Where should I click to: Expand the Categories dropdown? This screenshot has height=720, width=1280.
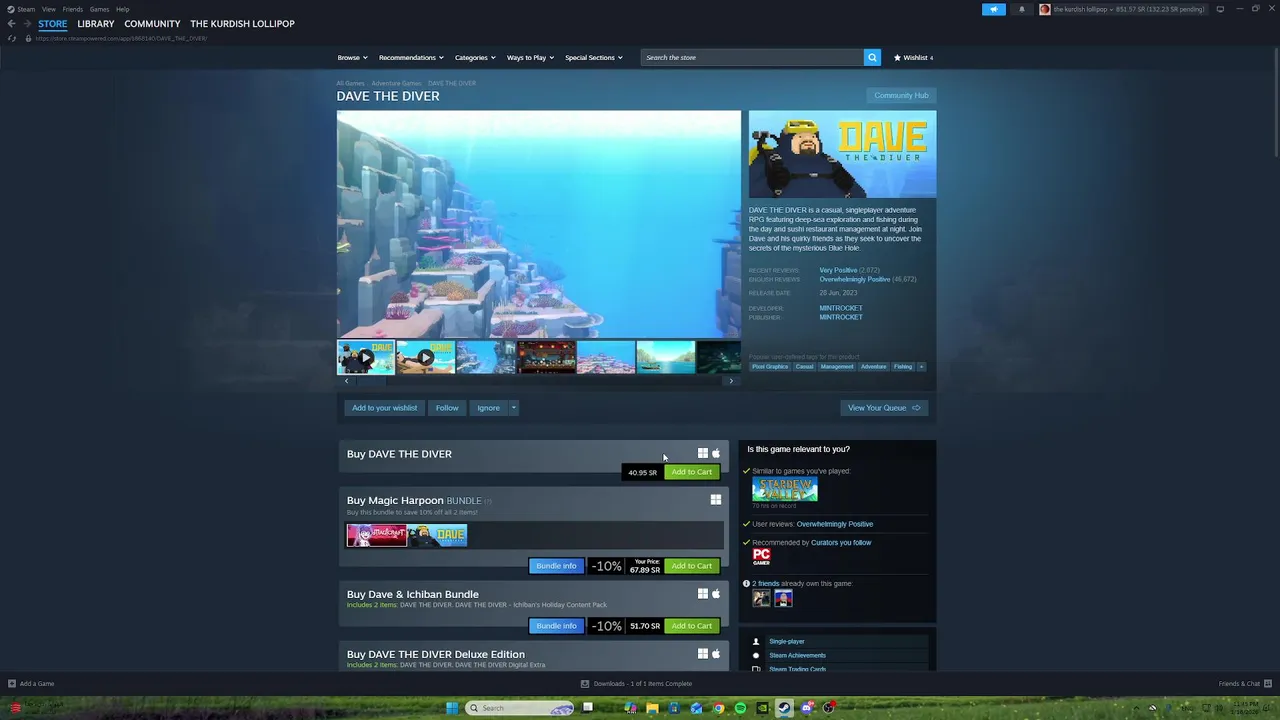pos(474,57)
